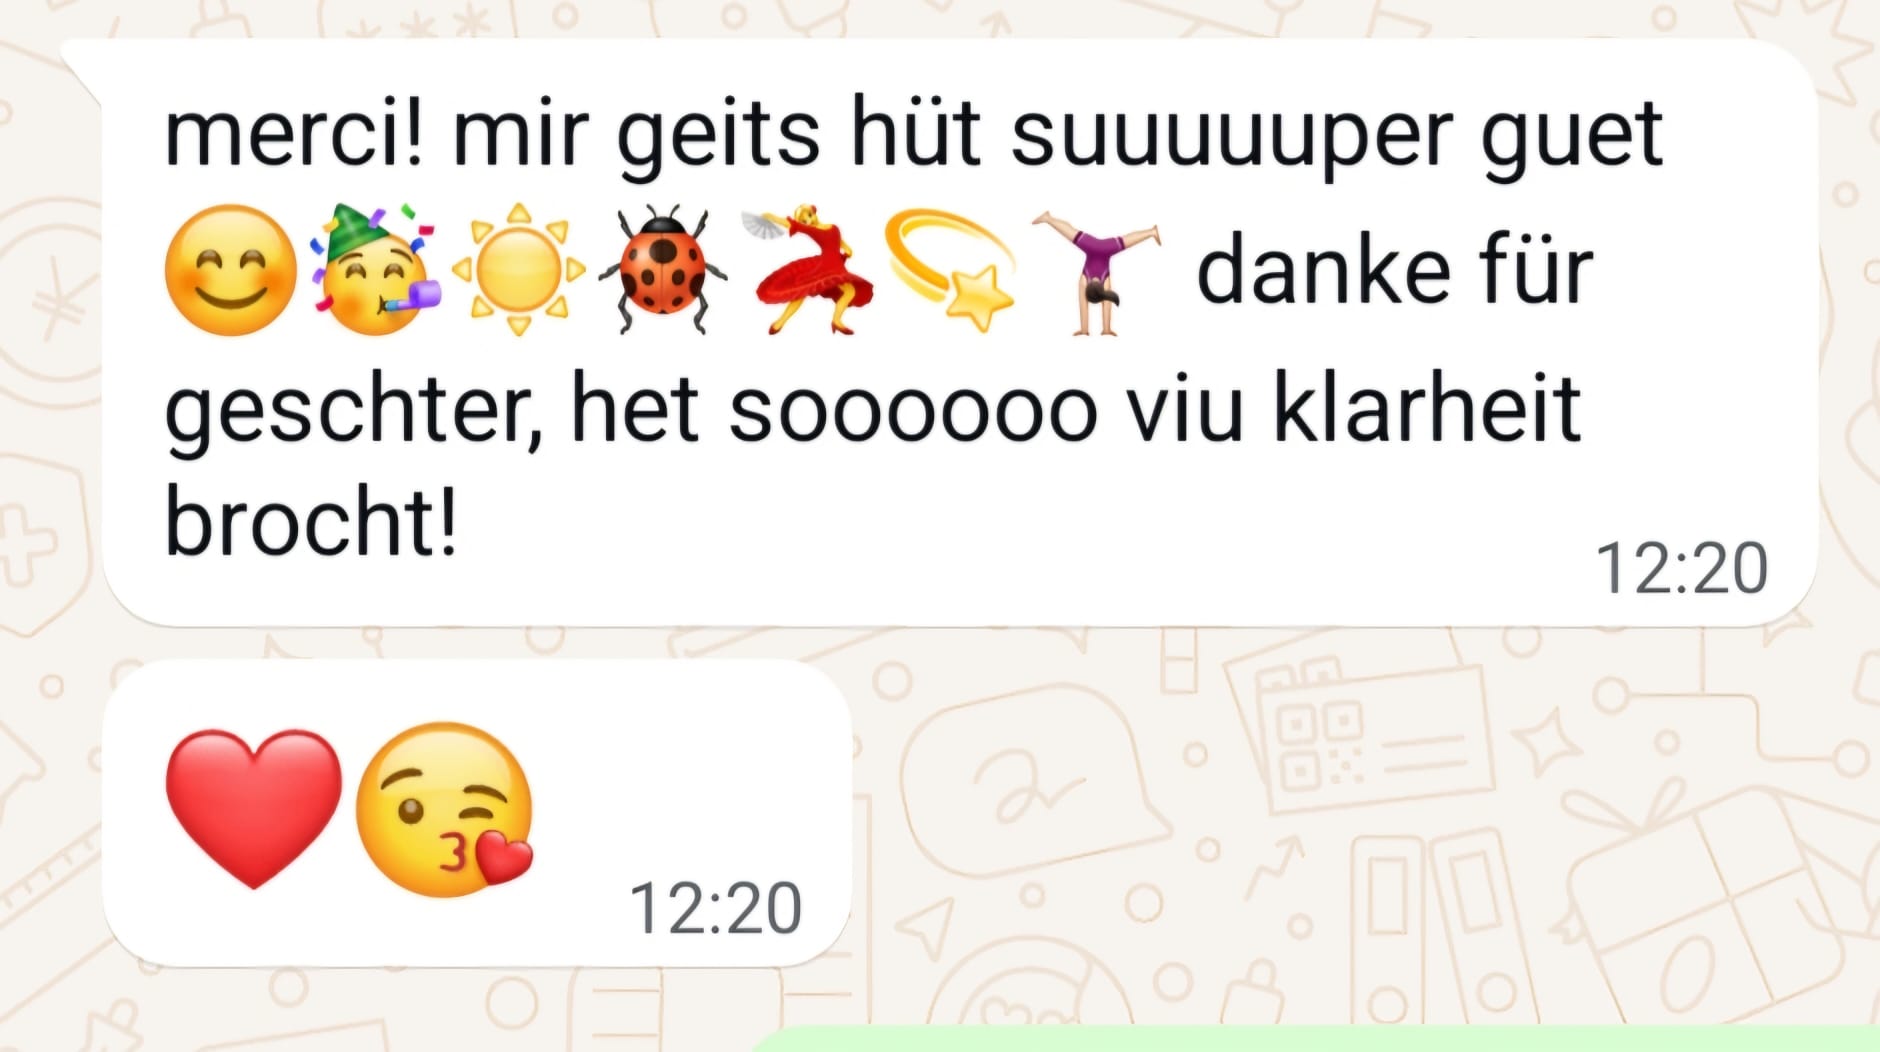1880x1052 pixels.
Task: Click the party face emoji
Action: click(375, 270)
